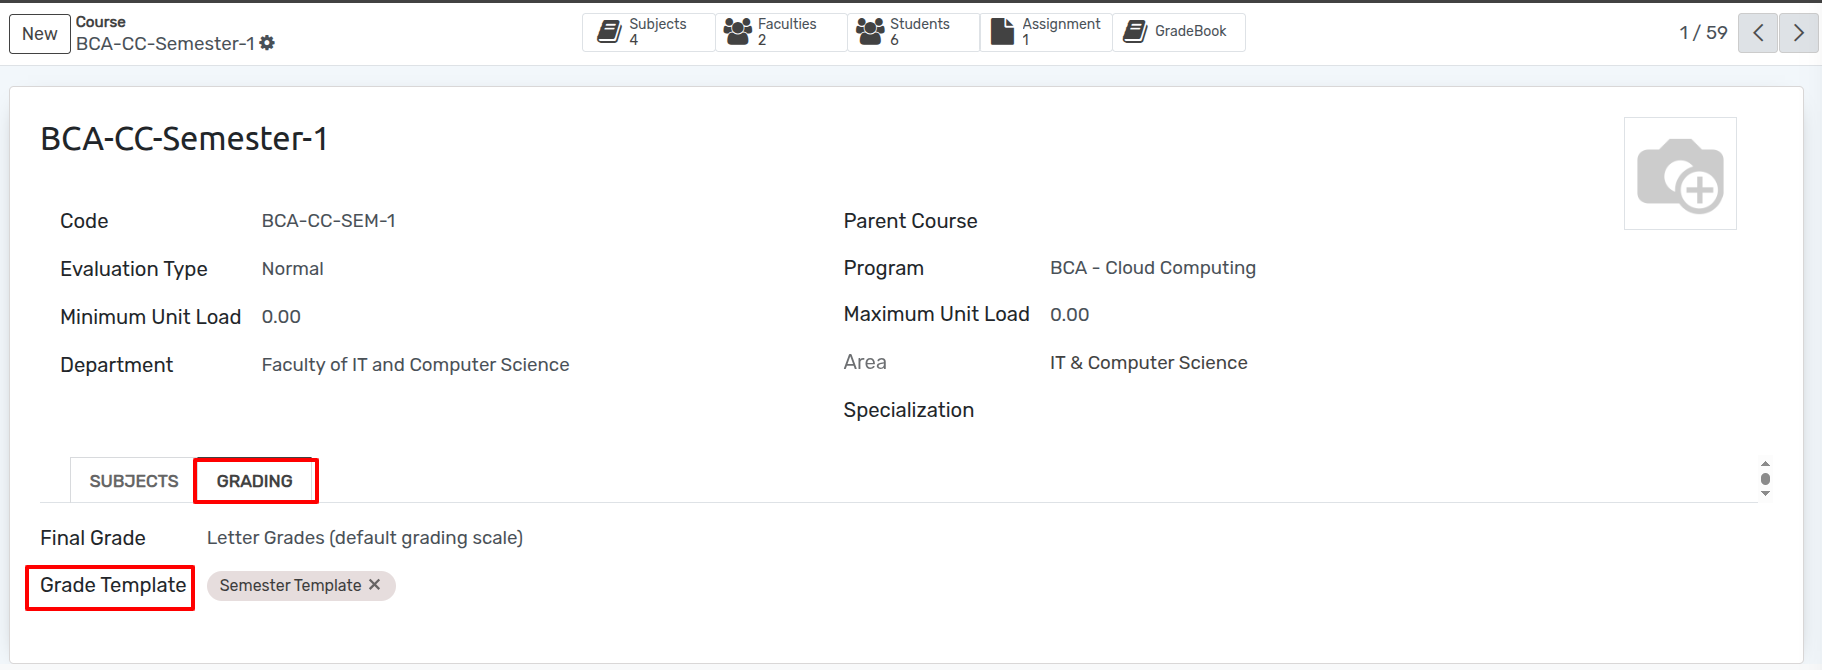Image resolution: width=1822 pixels, height=670 pixels.
Task: Open the Subjects book icon stat button
Action: (x=609, y=32)
